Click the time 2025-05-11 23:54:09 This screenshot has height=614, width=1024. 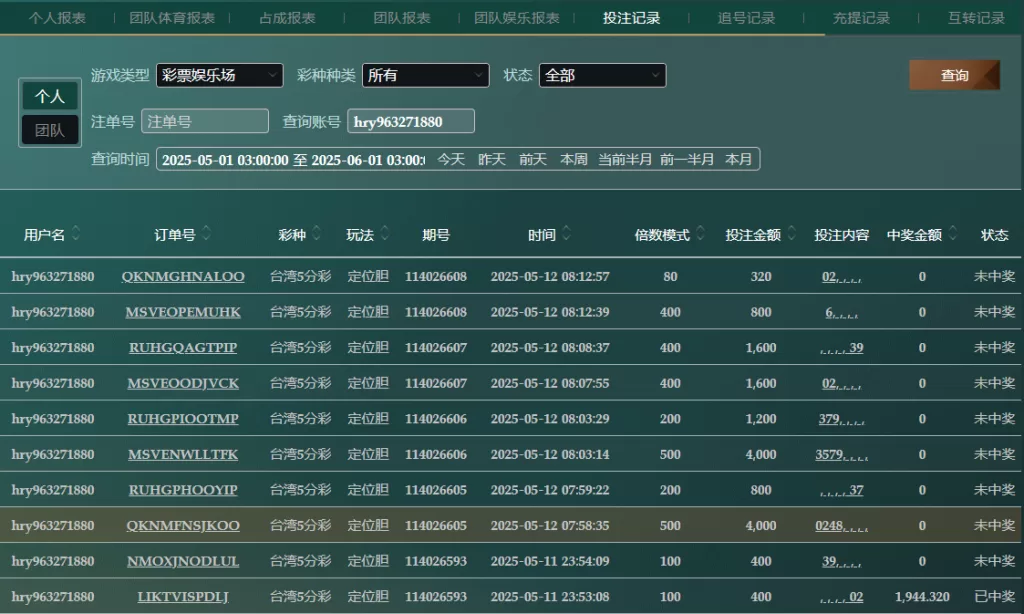pos(550,561)
